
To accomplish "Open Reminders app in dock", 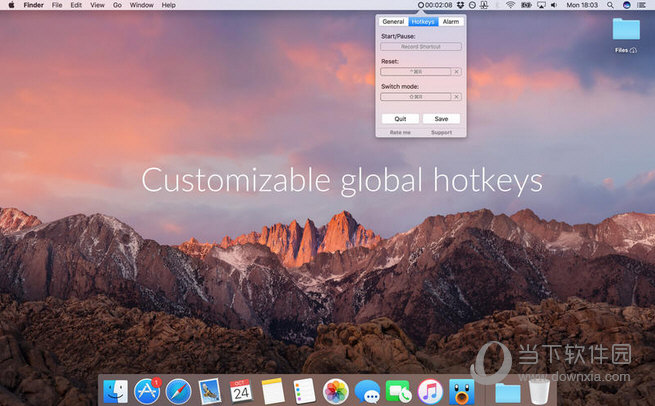I will click(x=304, y=391).
